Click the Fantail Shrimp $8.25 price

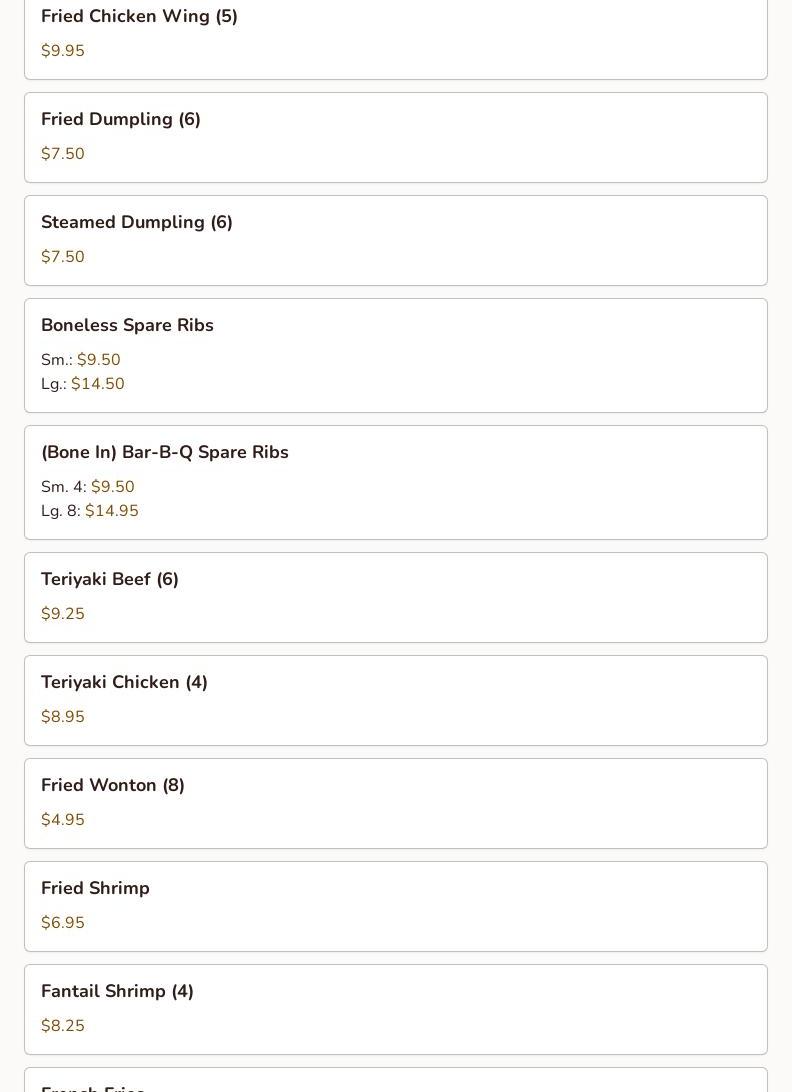click(x=63, y=1026)
